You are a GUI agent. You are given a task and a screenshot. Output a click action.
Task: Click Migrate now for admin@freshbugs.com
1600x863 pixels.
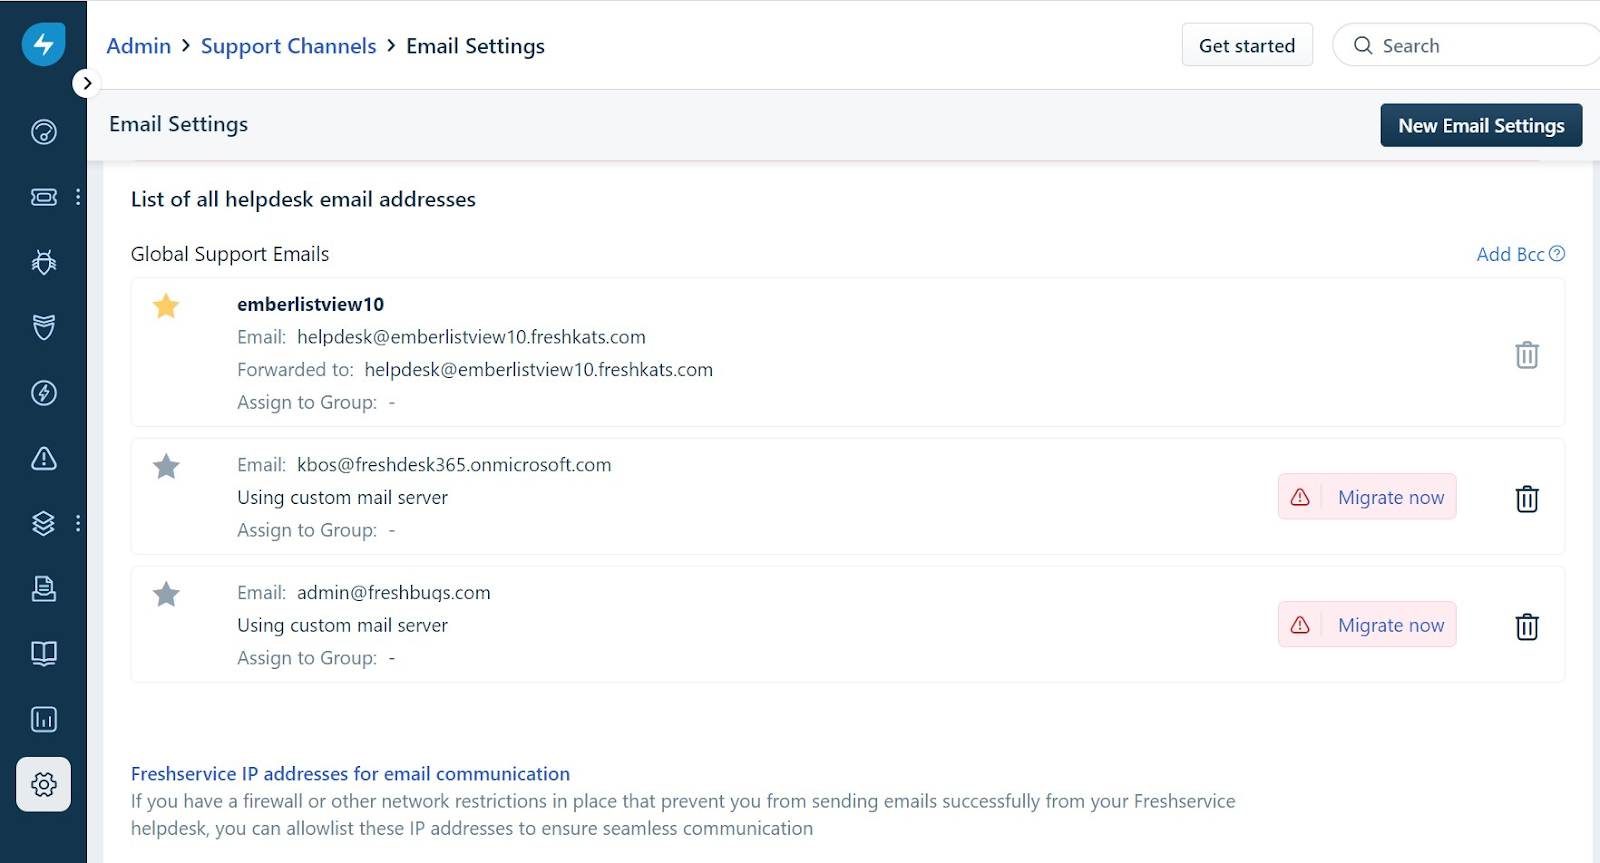[x=1391, y=625]
